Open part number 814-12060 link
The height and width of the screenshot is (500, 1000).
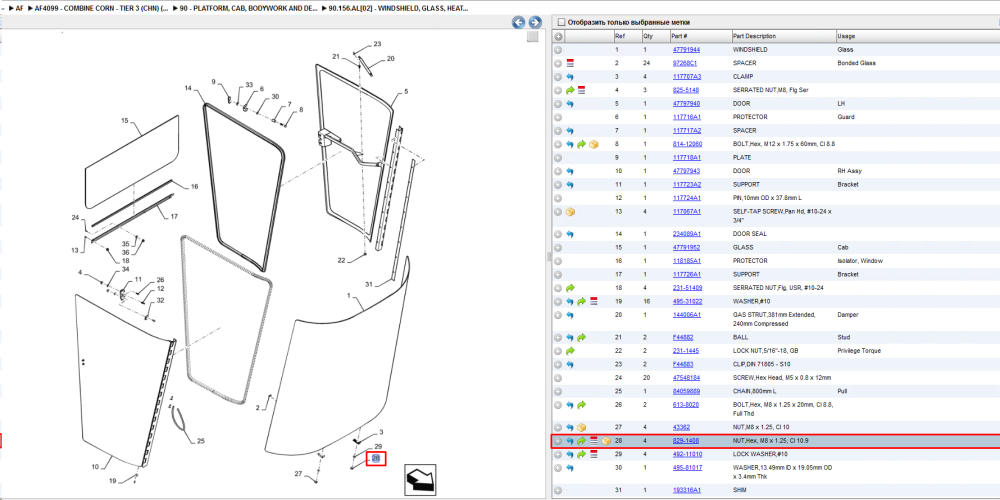click(x=688, y=144)
